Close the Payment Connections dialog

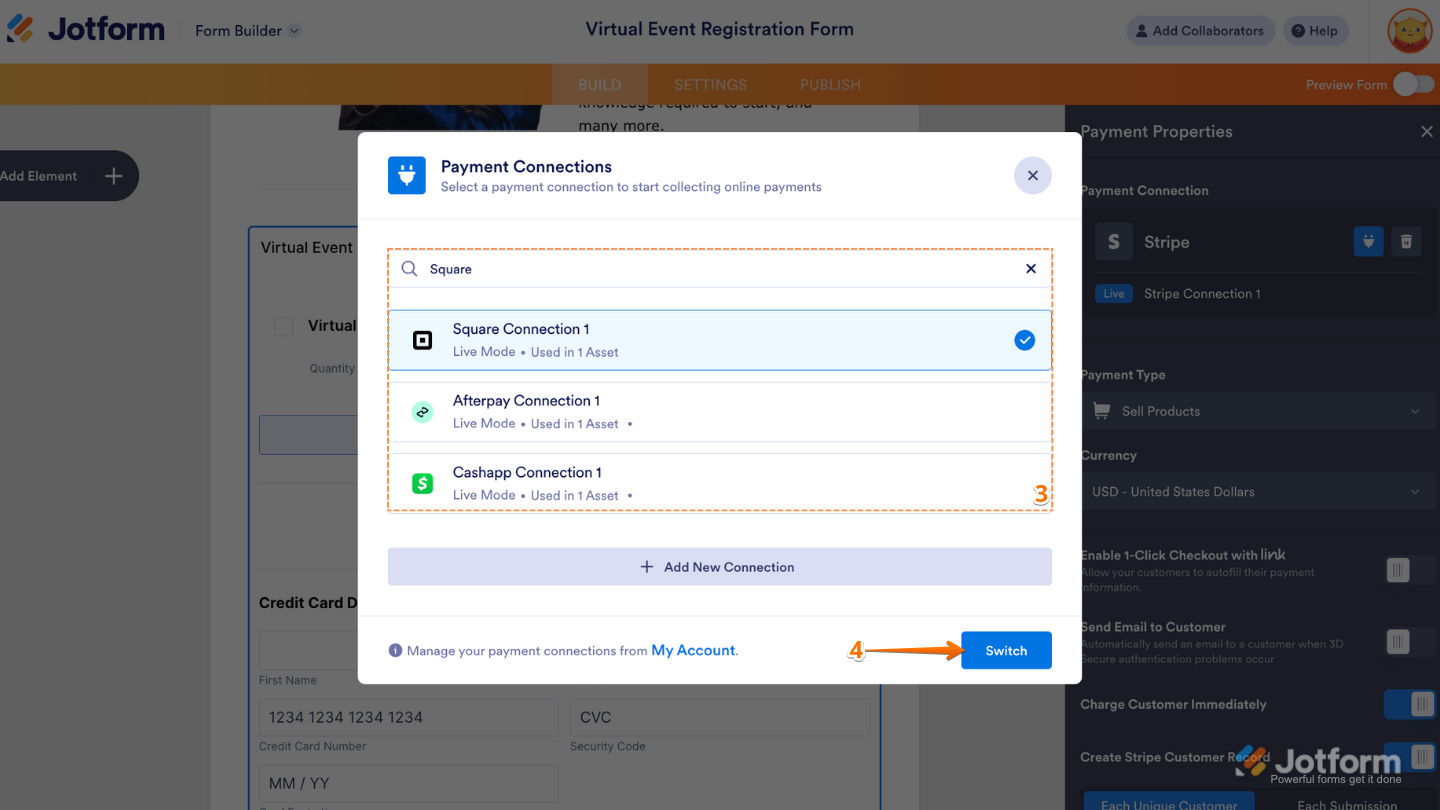(x=1033, y=175)
